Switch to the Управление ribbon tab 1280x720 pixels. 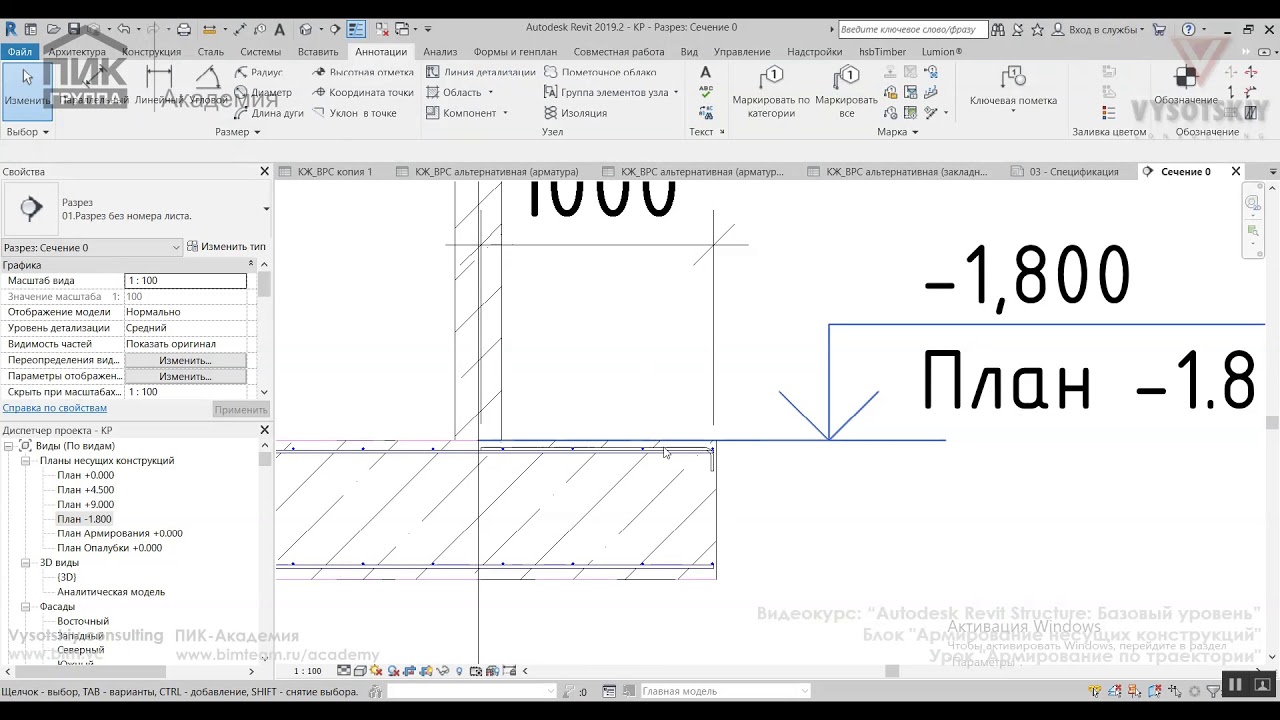742,51
